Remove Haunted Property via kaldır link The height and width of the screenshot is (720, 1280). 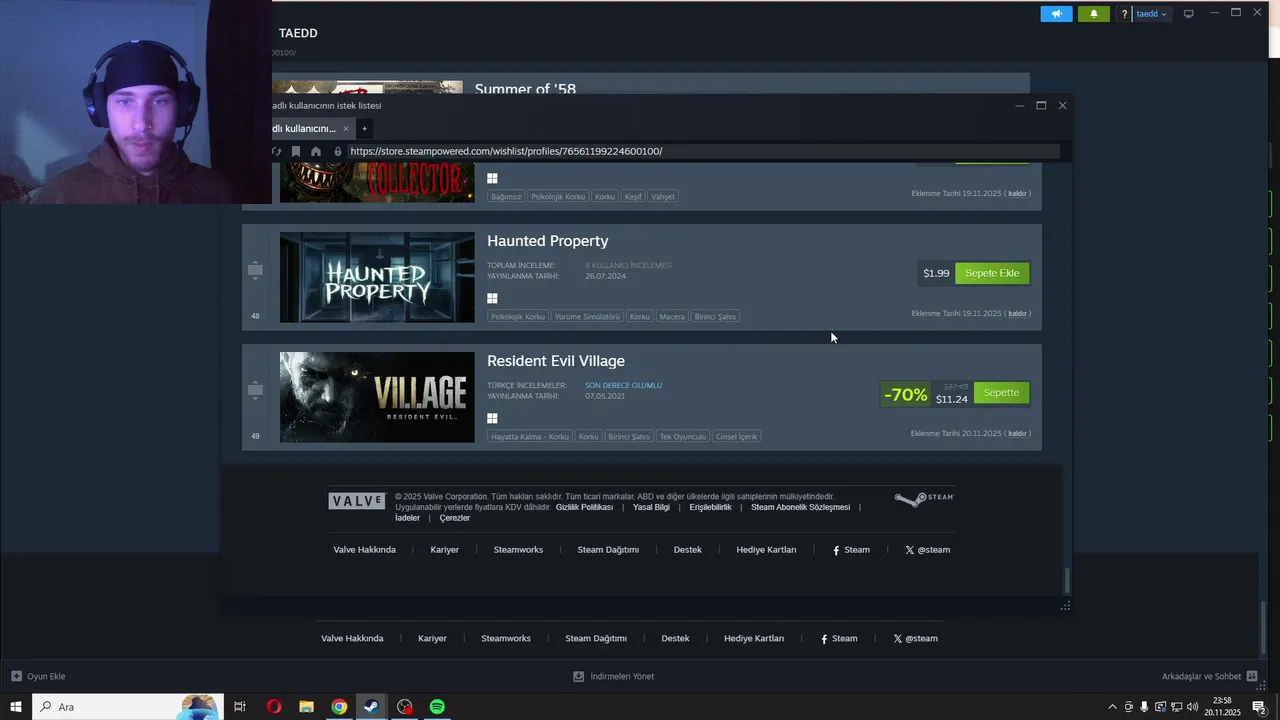tap(1017, 314)
